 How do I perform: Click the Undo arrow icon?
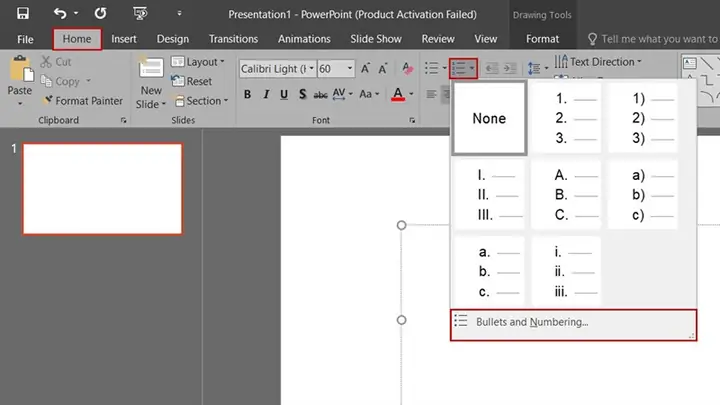(x=60, y=14)
